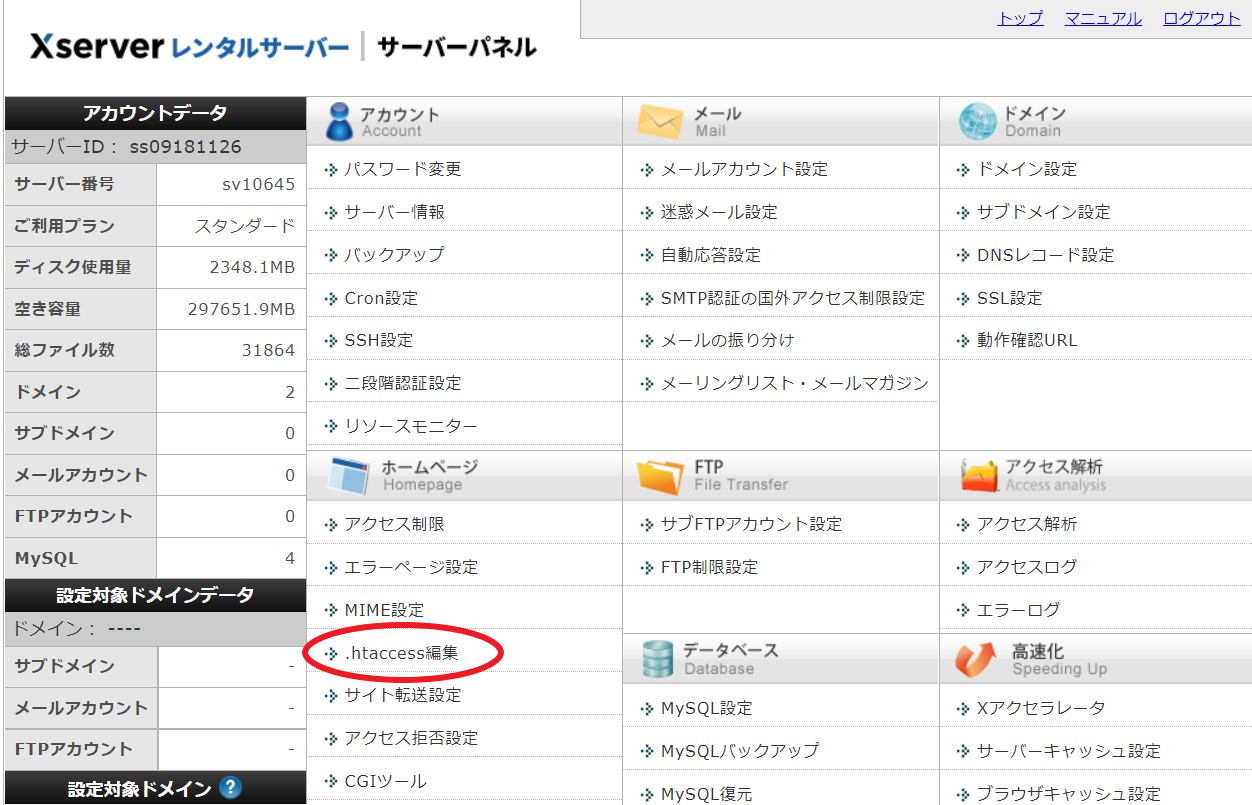Click the Database cylinder icon
The width and height of the screenshot is (1252, 805).
[x=657, y=659]
